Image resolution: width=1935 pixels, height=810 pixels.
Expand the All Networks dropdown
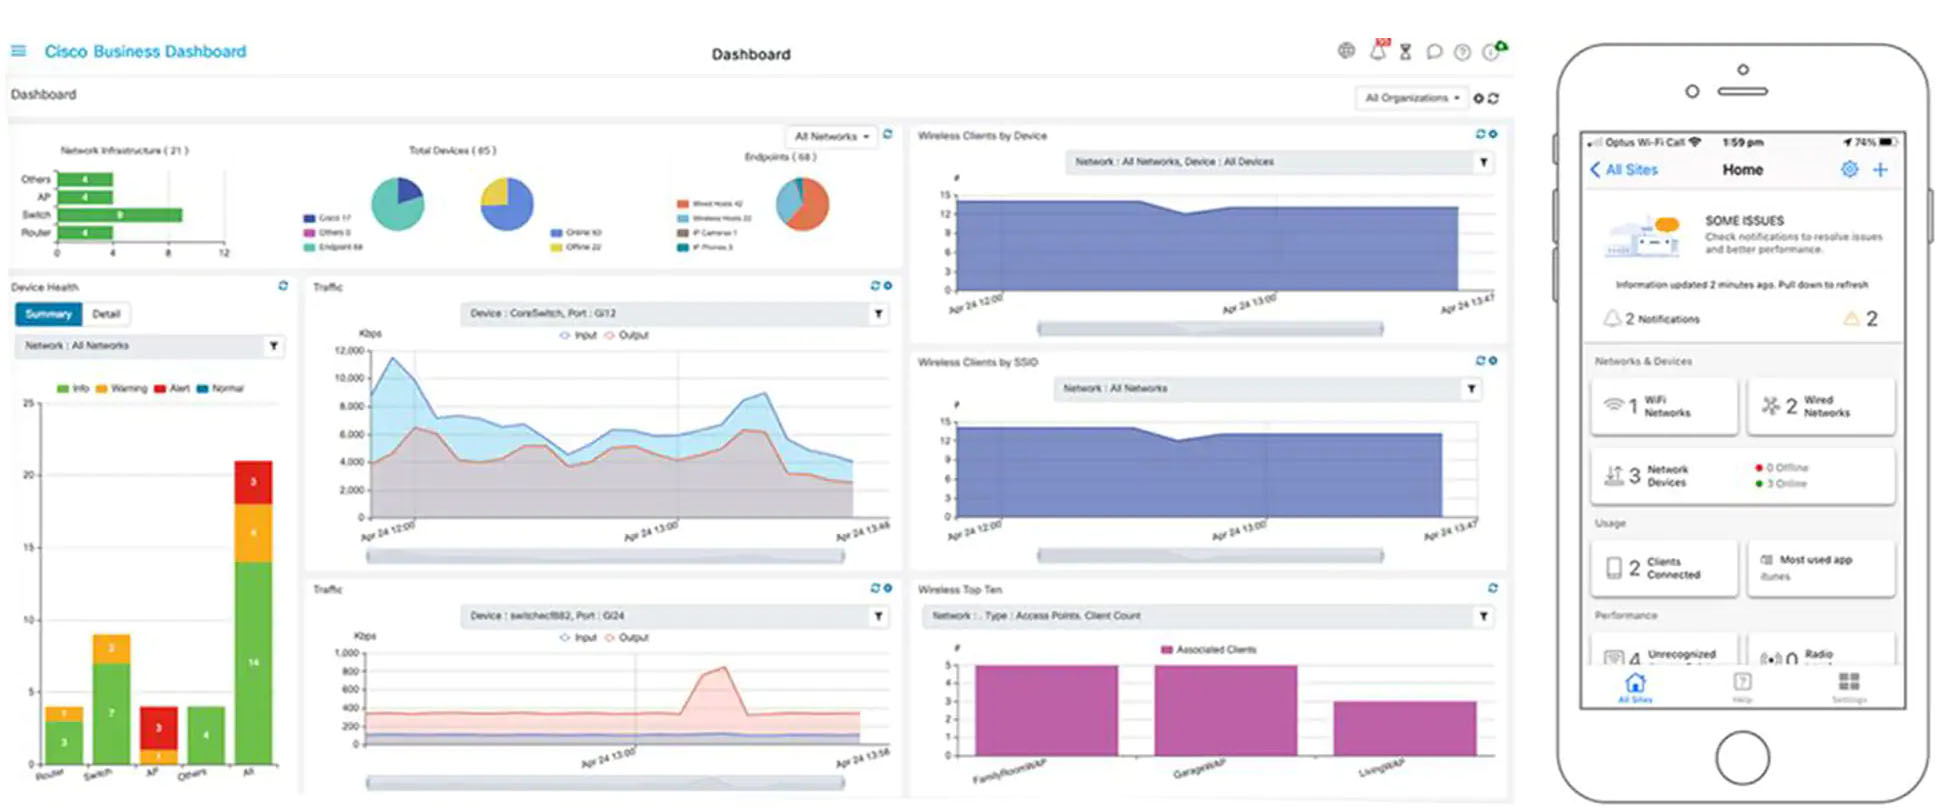click(831, 136)
